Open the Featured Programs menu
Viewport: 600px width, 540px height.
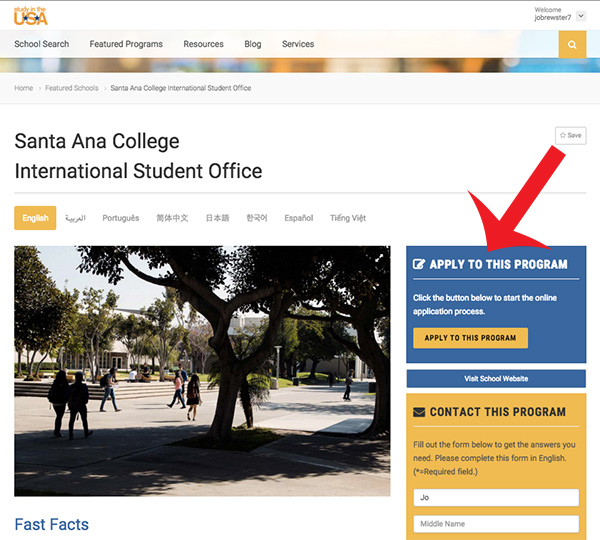126,44
